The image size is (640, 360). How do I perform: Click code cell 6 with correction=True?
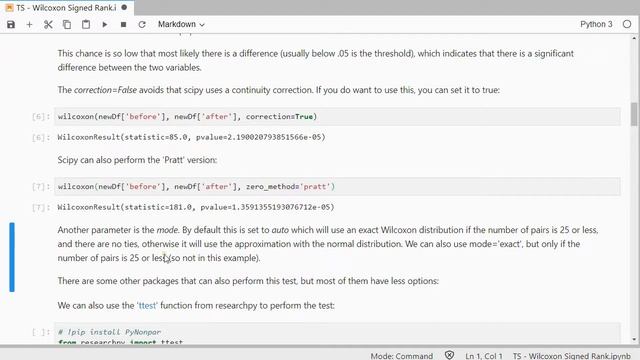tap(337, 117)
